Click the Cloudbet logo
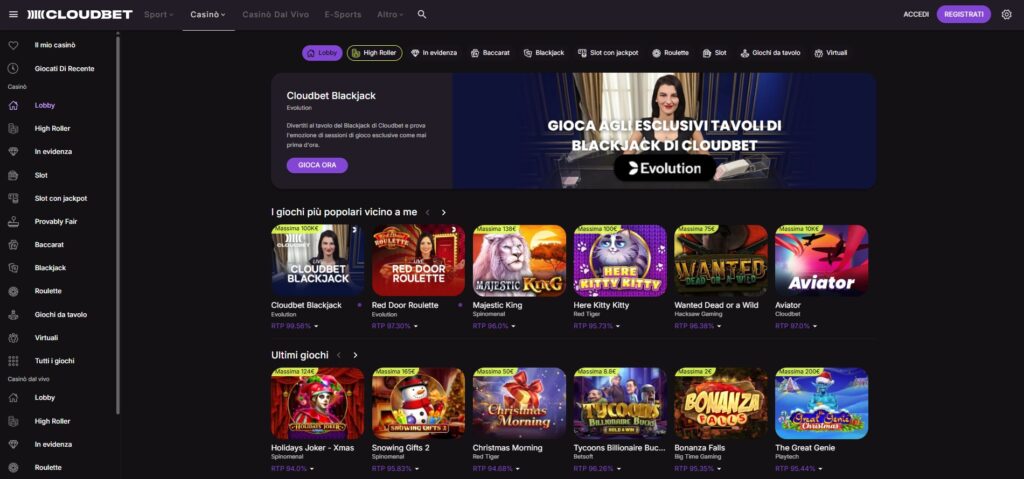The width and height of the screenshot is (1024, 479). [80, 14]
